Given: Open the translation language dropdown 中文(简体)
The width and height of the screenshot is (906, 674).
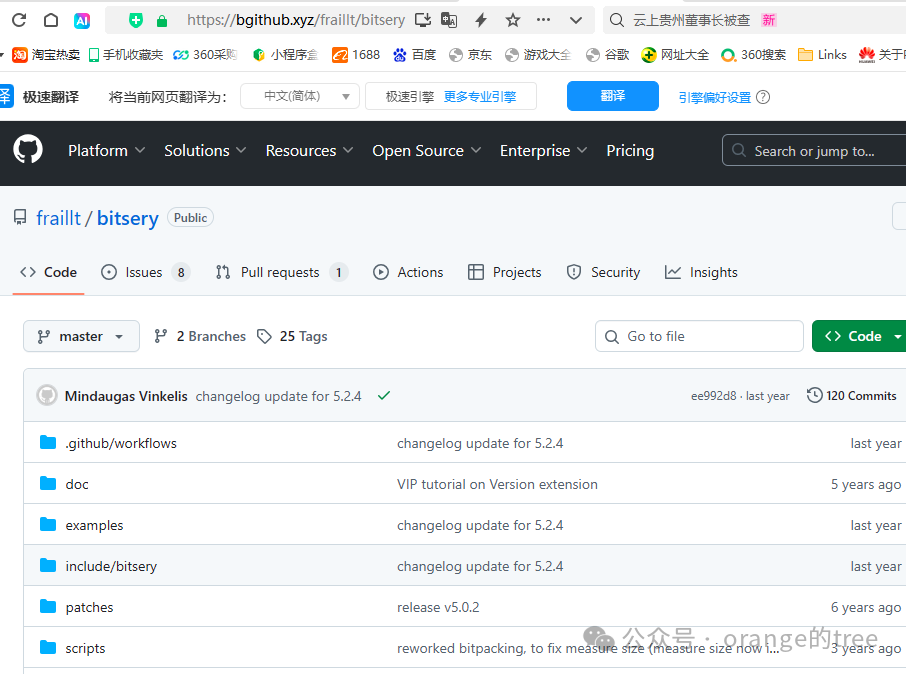Looking at the screenshot, I should click(300, 96).
